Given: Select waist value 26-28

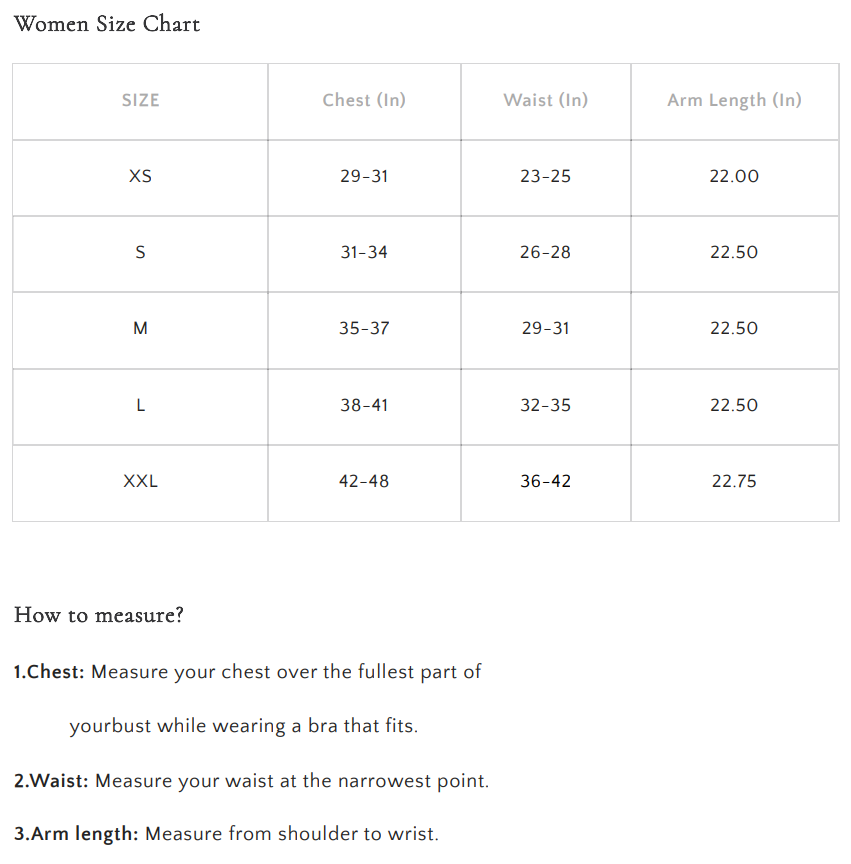Looking at the screenshot, I should click(545, 252).
